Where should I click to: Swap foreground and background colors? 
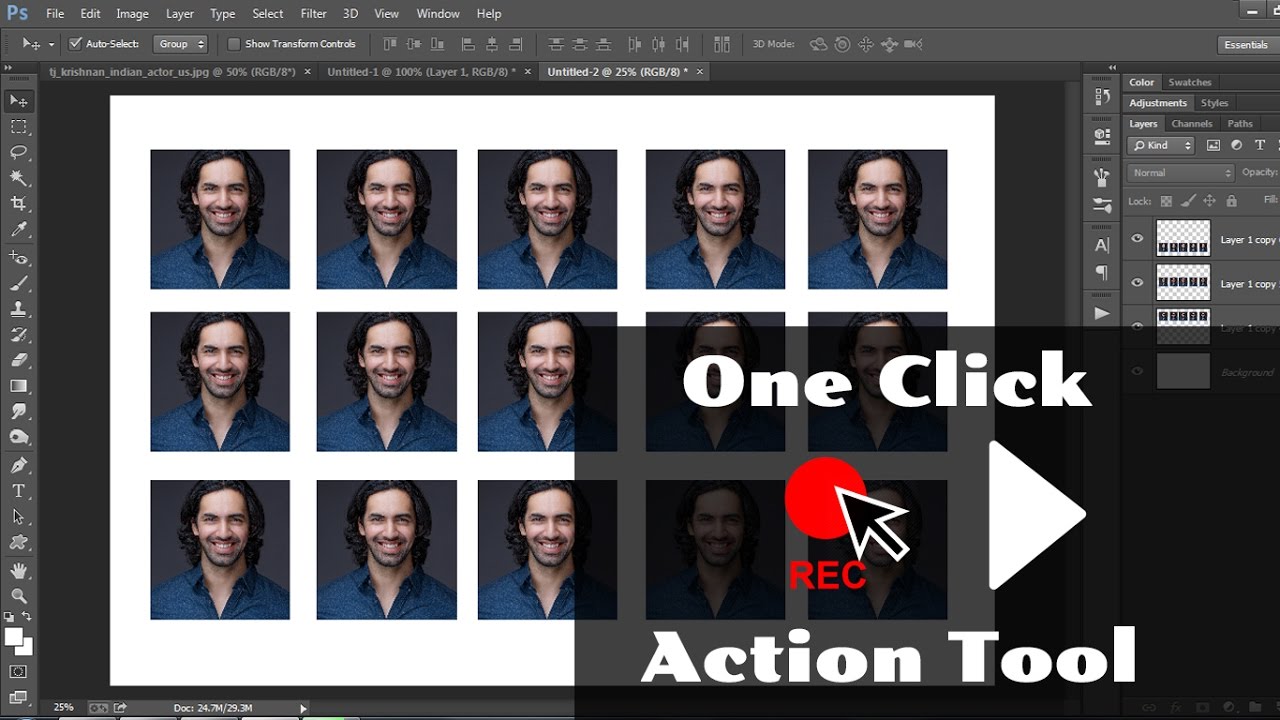click(x=27, y=617)
